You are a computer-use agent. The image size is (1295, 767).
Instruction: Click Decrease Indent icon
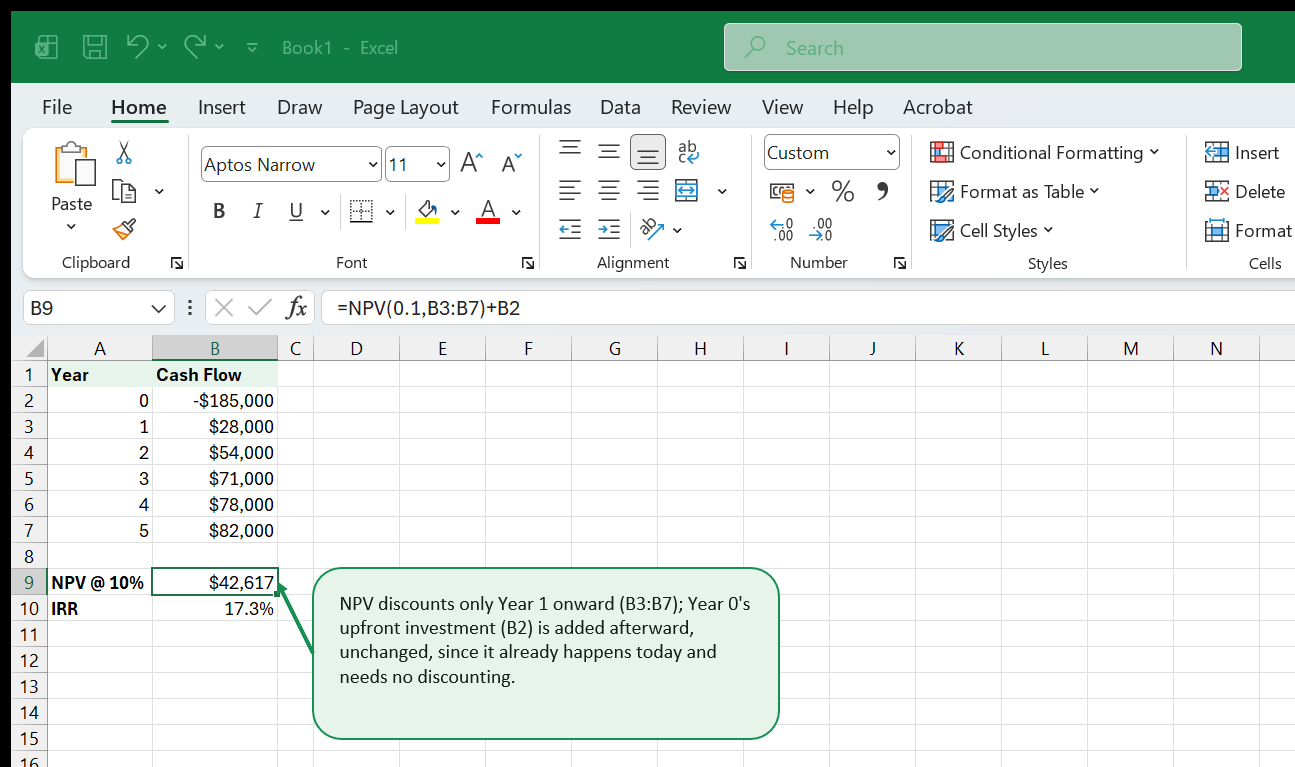pos(570,229)
